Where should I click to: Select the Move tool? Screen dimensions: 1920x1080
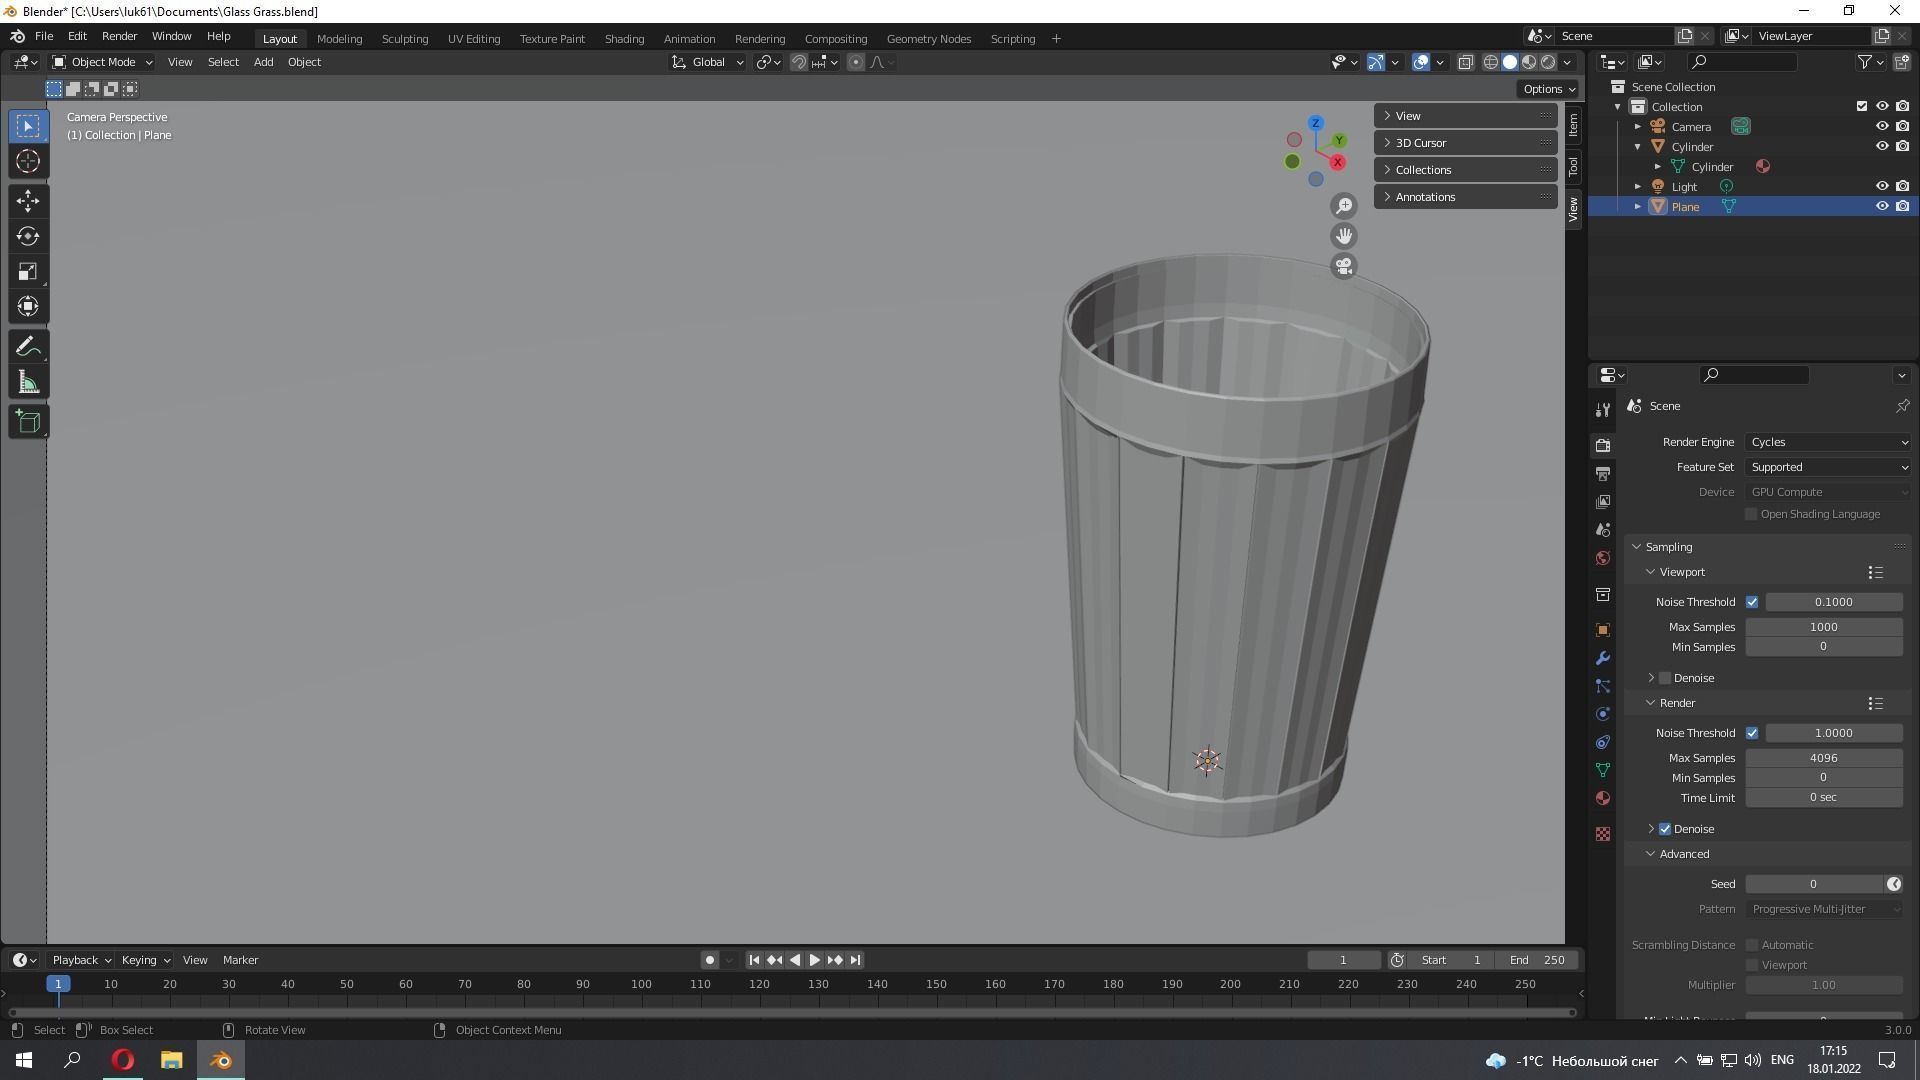(28, 201)
